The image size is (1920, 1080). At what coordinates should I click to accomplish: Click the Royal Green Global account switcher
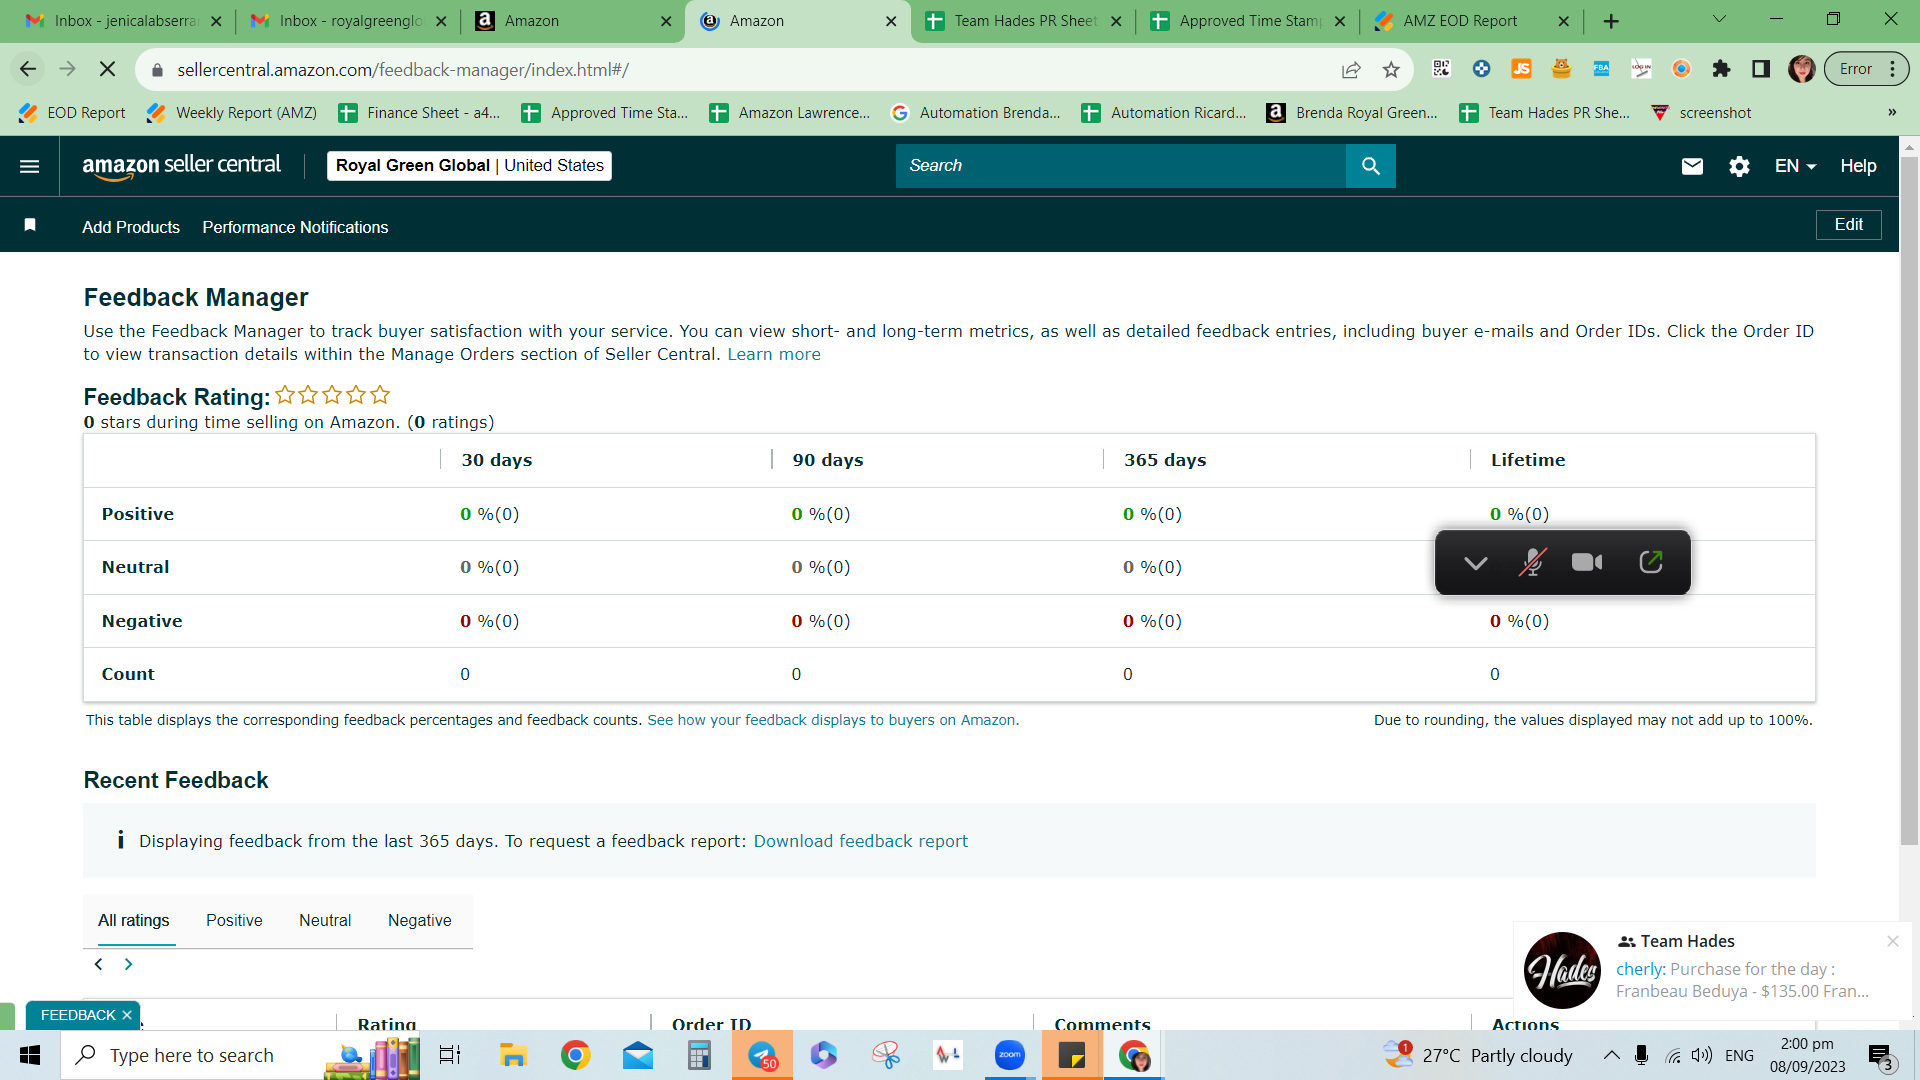(469, 166)
